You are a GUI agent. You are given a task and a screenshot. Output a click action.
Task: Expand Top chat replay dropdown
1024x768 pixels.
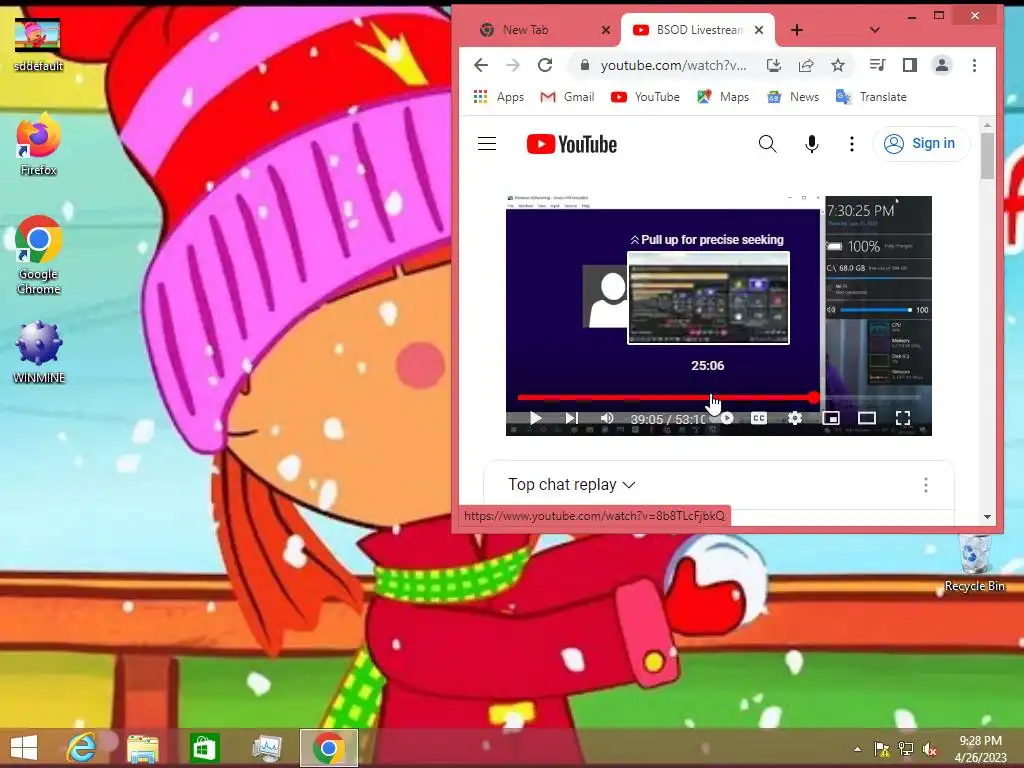pyautogui.click(x=572, y=485)
